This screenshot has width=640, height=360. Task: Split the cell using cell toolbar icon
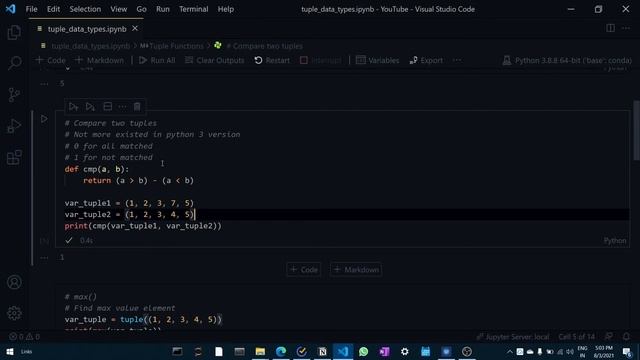coord(107,107)
